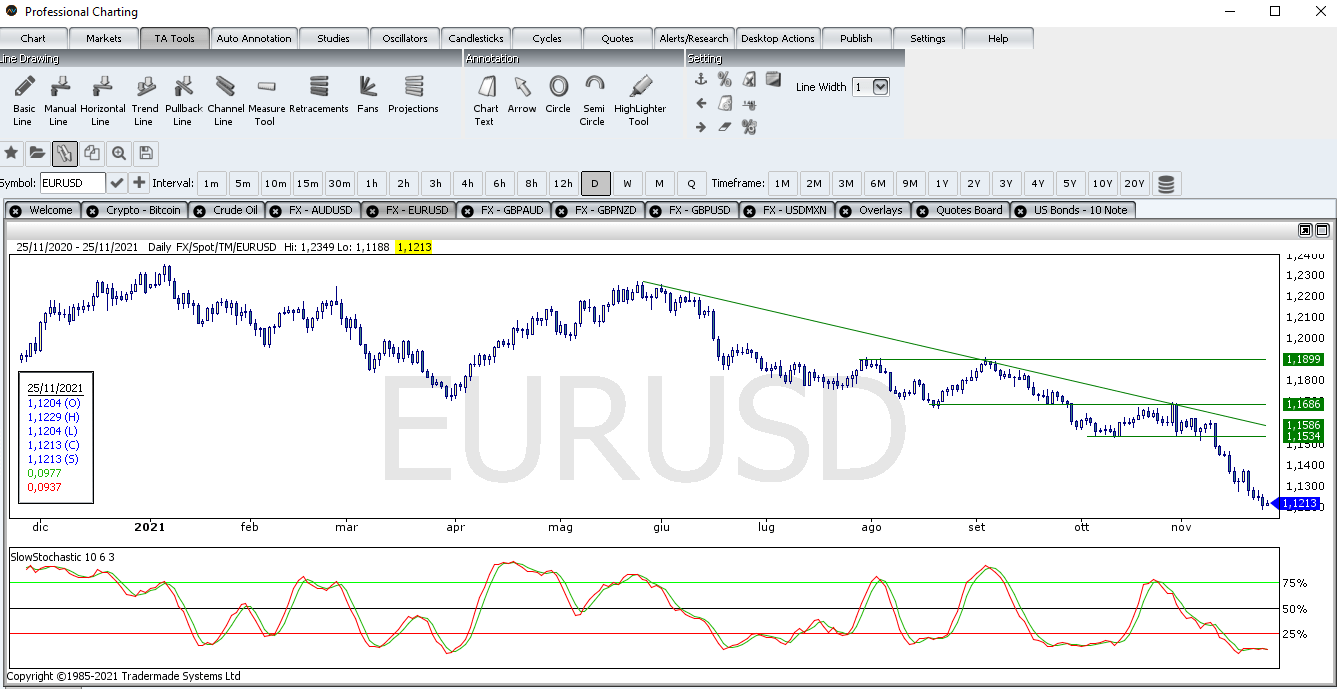Add symbol with the plus button
Viewport: 1337px width, 689px height.
coord(139,183)
